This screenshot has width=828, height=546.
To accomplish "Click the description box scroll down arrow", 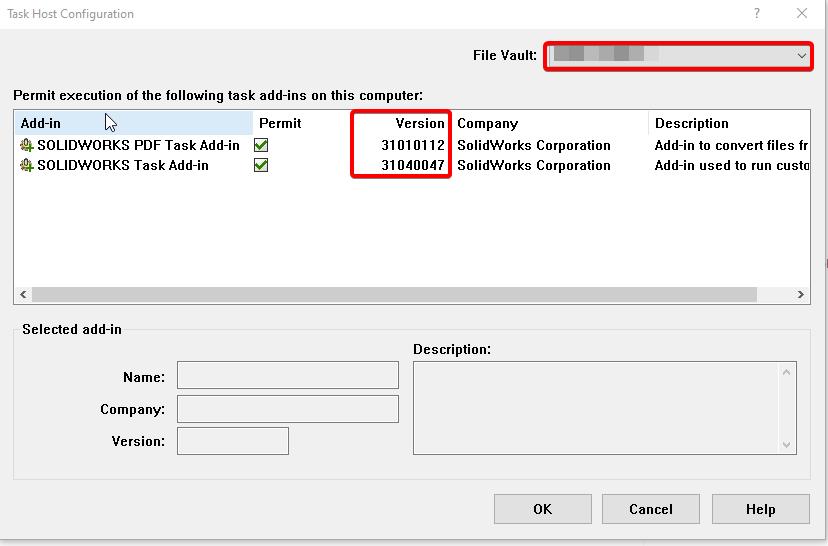I will [x=786, y=445].
